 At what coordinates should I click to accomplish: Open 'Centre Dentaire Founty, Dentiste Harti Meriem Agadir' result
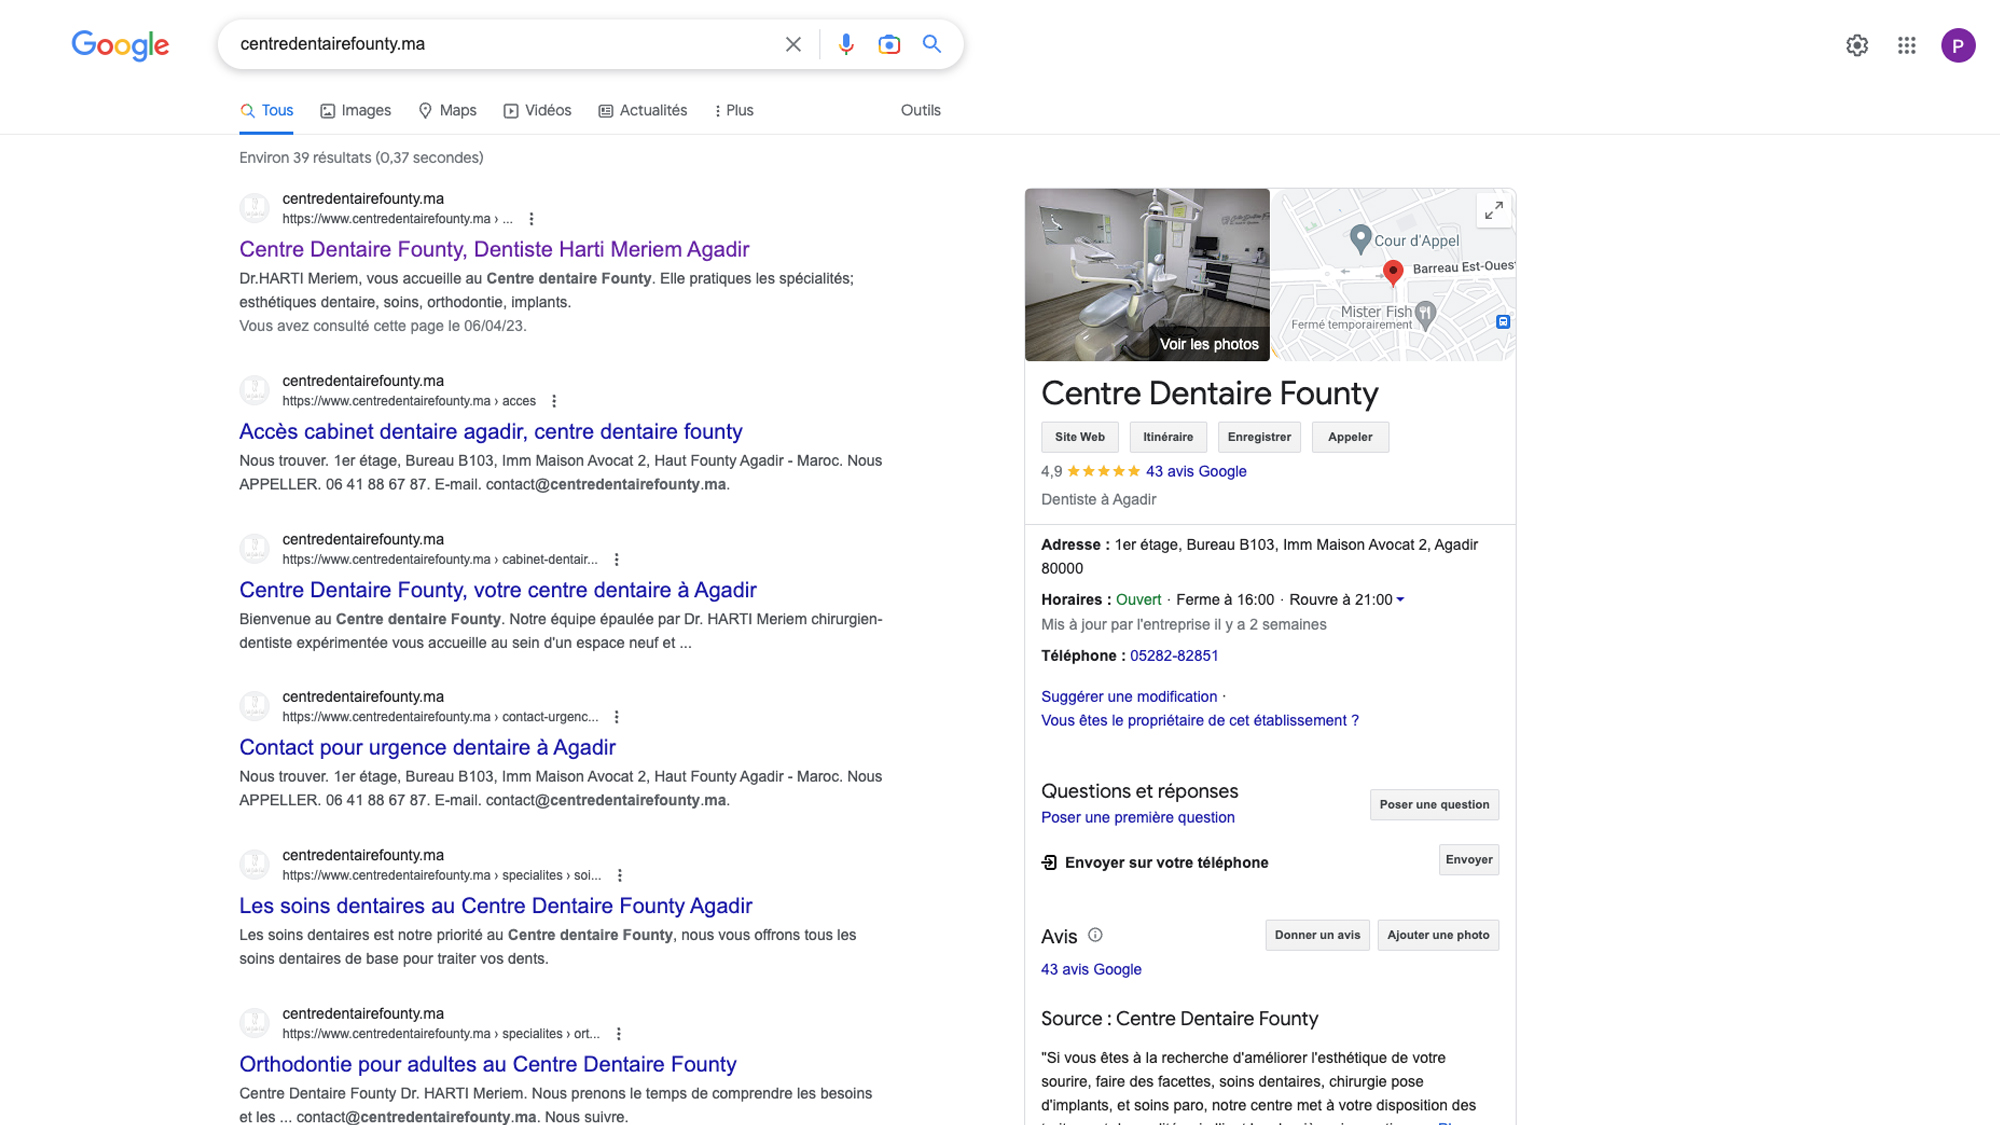coord(494,249)
